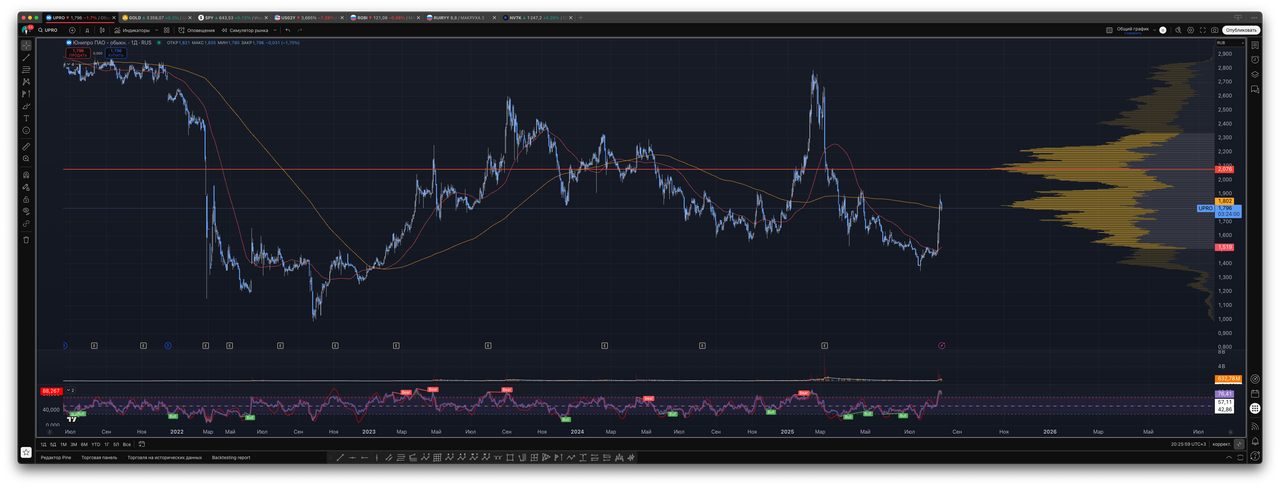This screenshot has height=487, width=1280.
Task: Open the Alerts panel in right sidebar
Action: click(x=1255, y=59)
